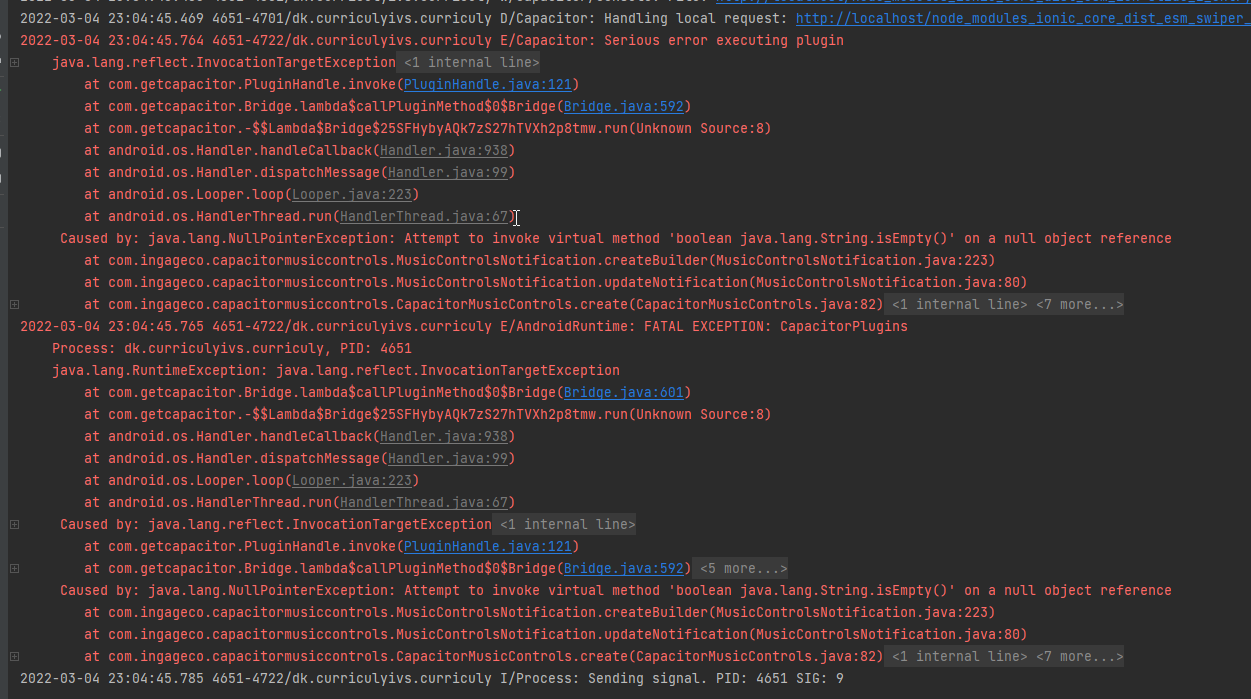
Task: Unfold the '<5 more...>' folded frames
Action: [741, 568]
